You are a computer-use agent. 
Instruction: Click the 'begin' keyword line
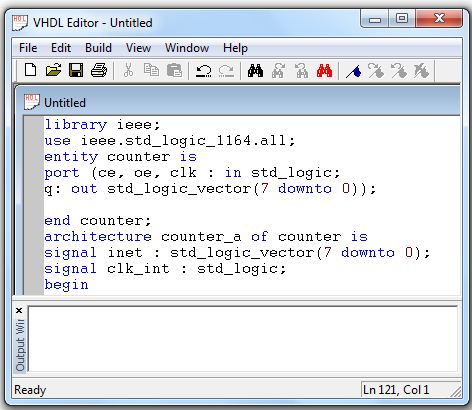(66, 285)
